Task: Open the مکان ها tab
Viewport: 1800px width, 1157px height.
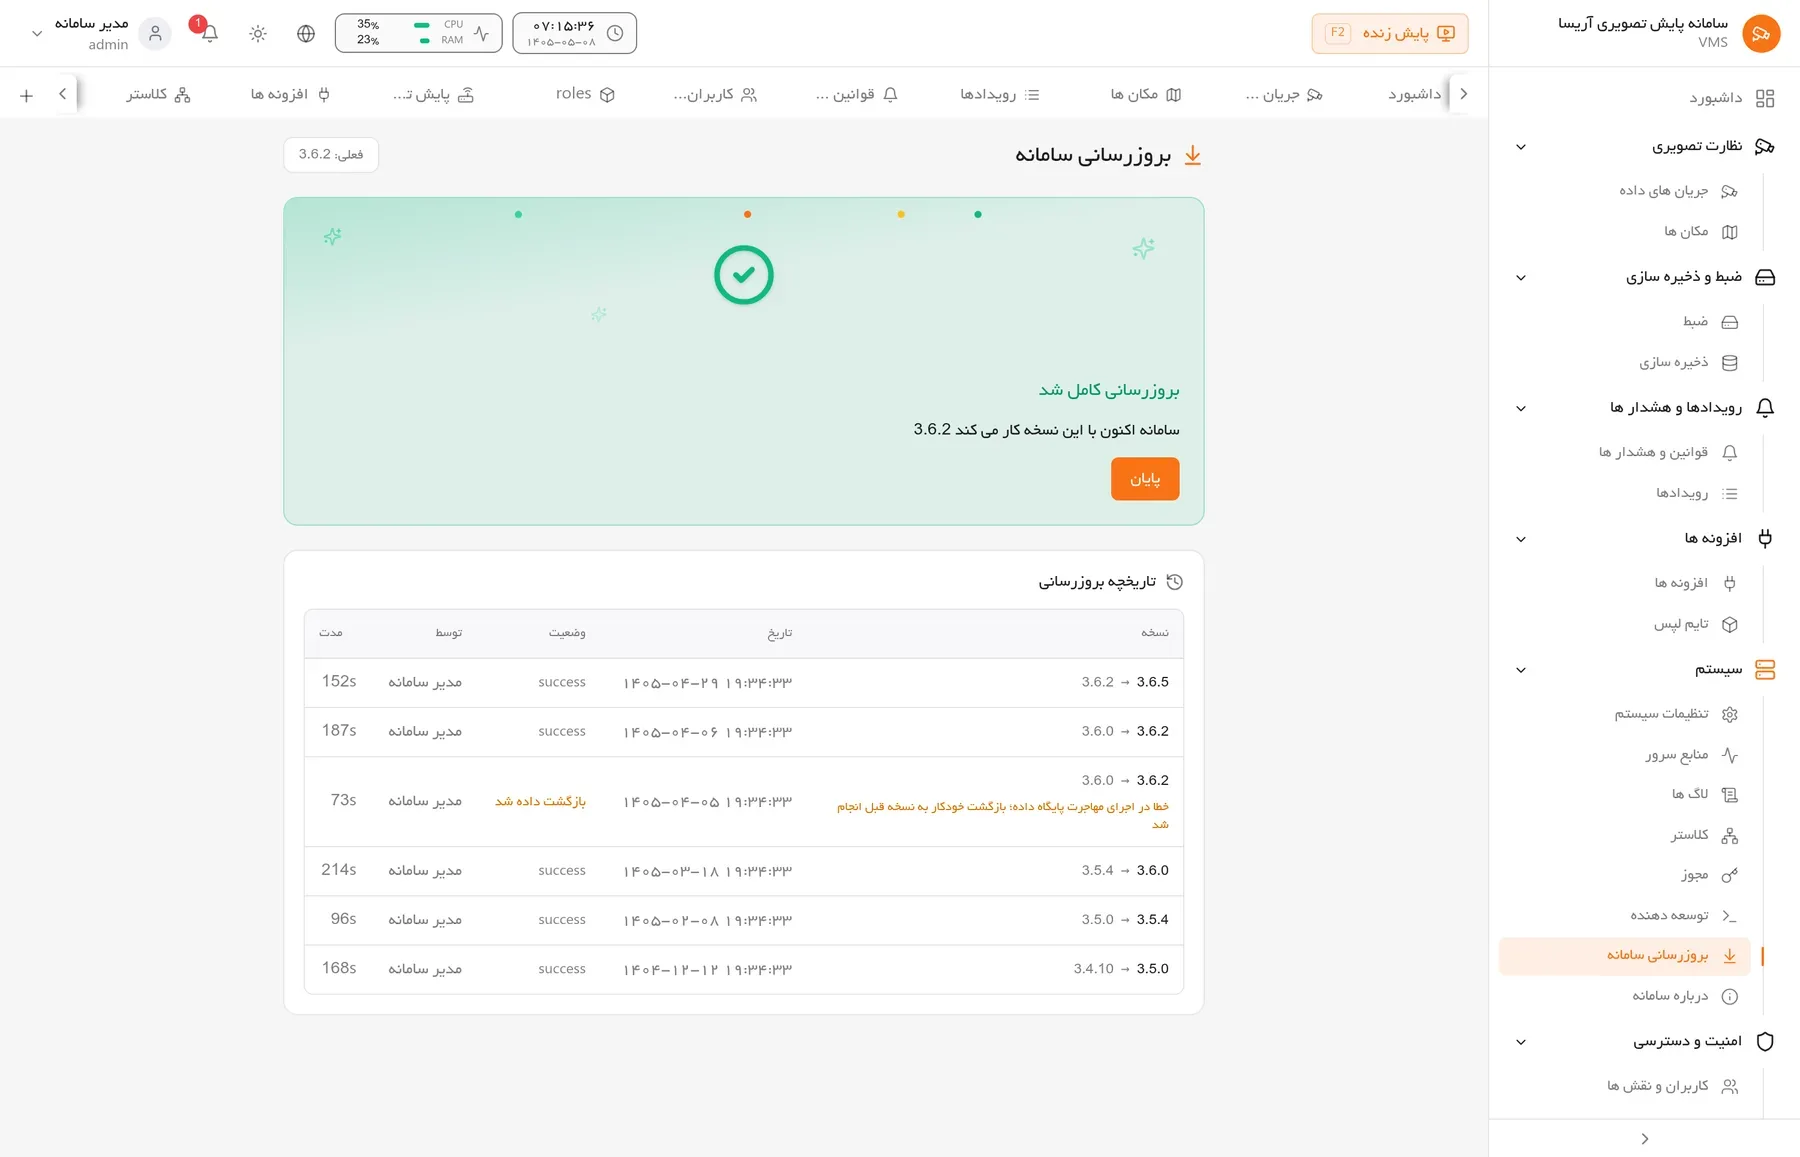Action: [x=1146, y=94]
